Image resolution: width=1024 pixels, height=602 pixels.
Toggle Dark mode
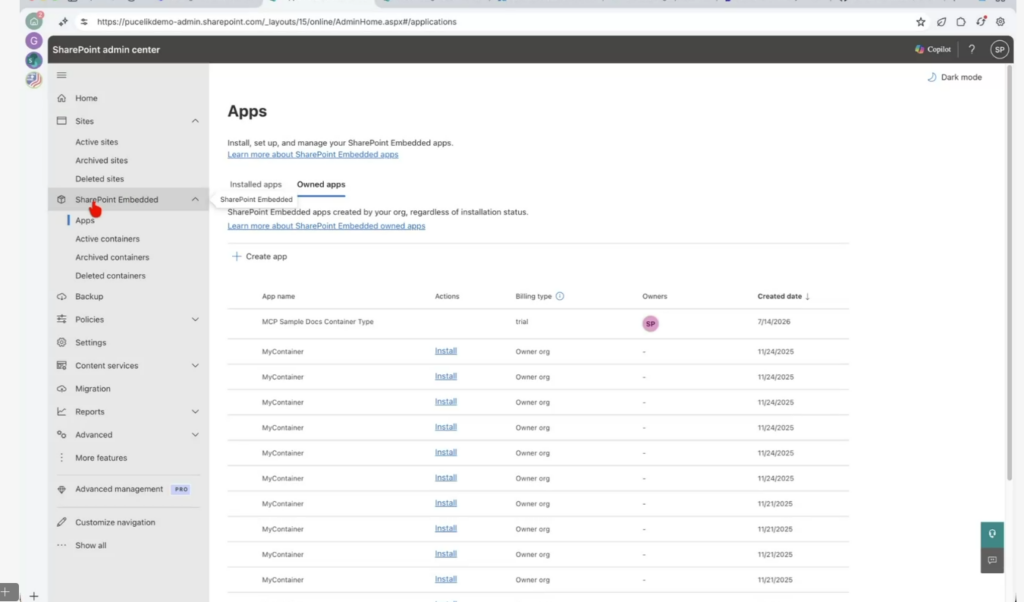(x=955, y=77)
